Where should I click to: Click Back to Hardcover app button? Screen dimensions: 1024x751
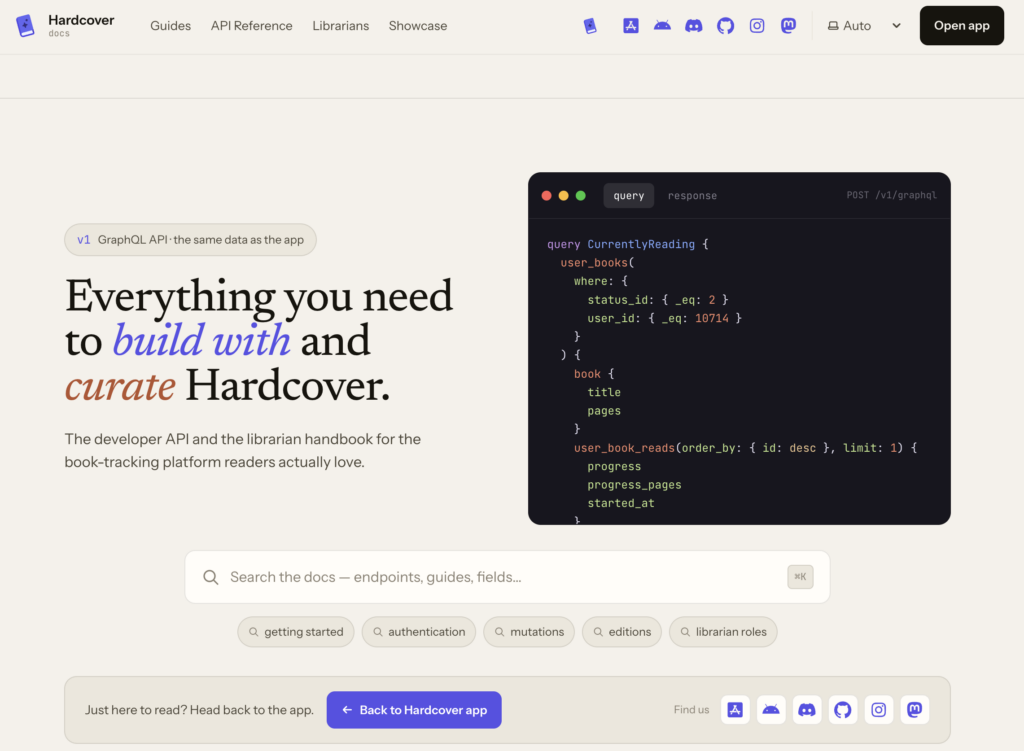click(x=414, y=710)
